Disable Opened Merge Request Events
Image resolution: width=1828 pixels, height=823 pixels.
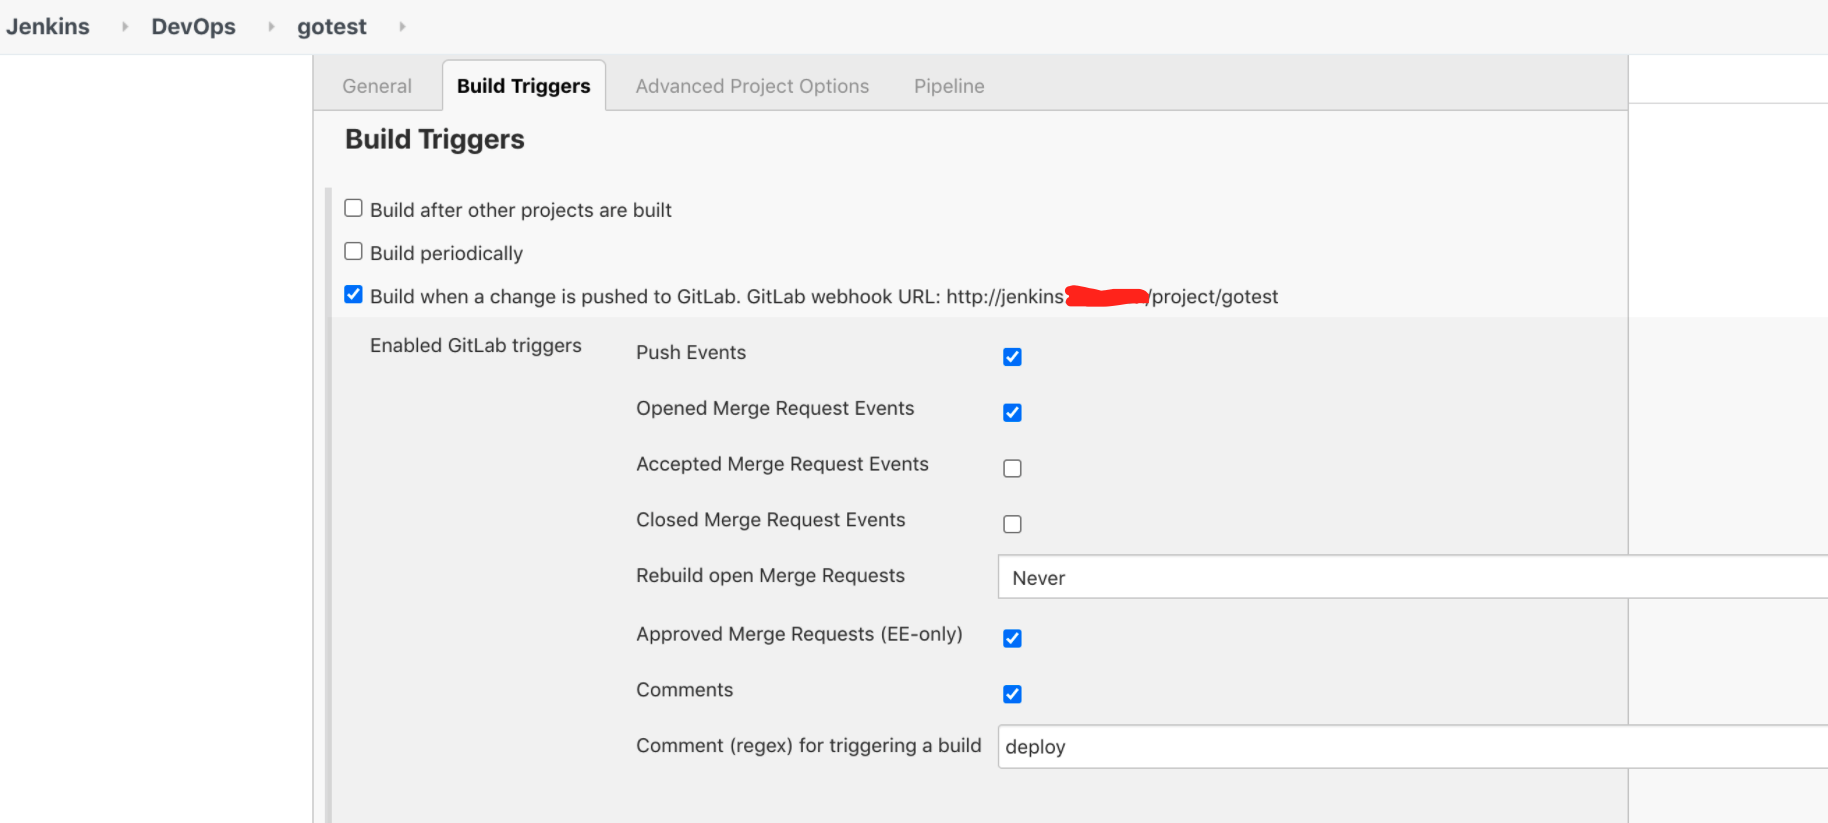(1012, 412)
